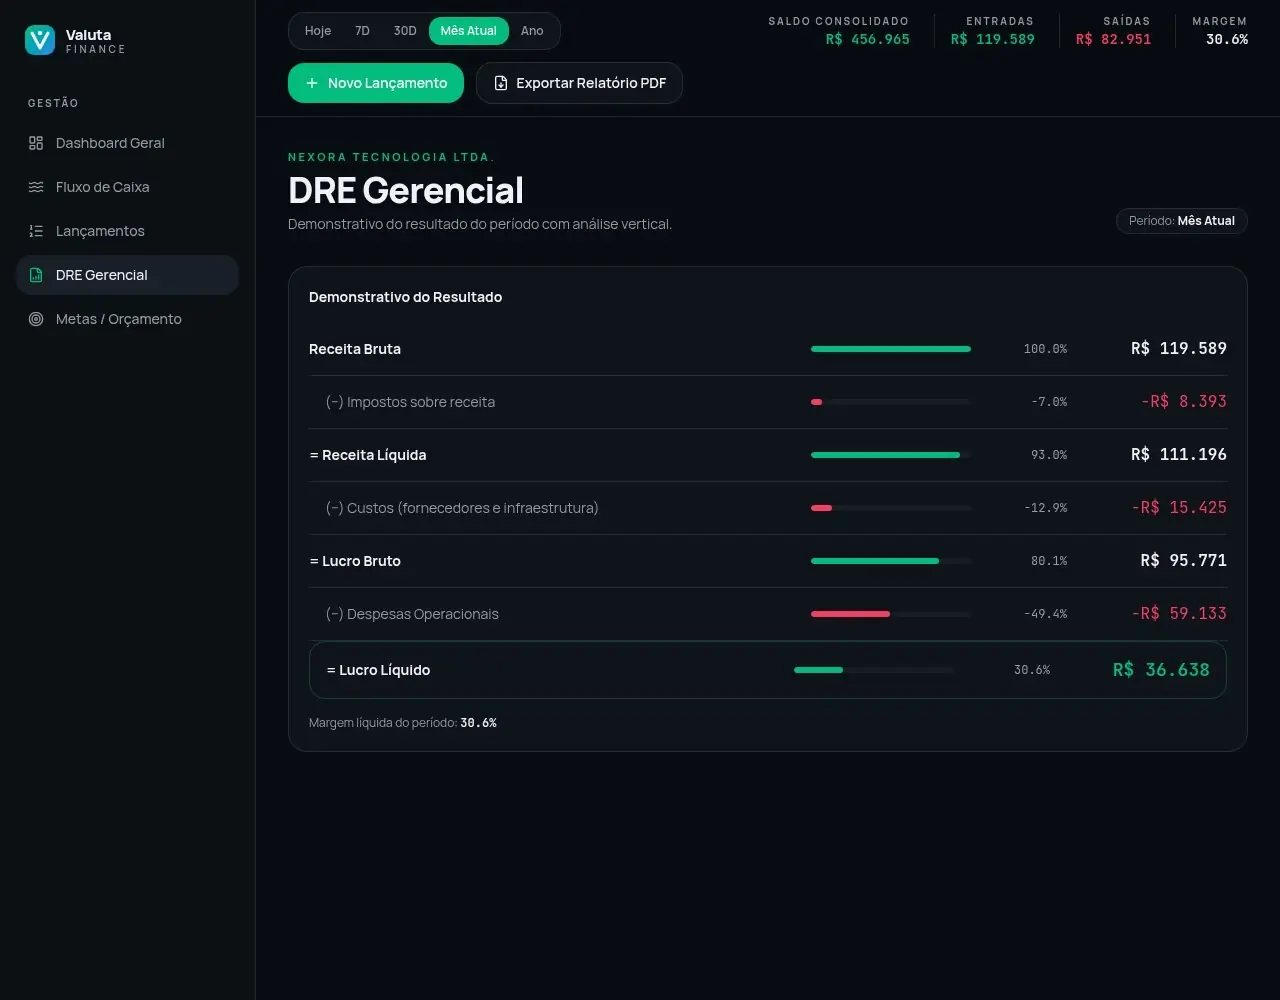Image resolution: width=1280 pixels, height=1000 pixels.
Task: Click the R$ 111.196 amount
Action: pyautogui.click(x=1179, y=455)
